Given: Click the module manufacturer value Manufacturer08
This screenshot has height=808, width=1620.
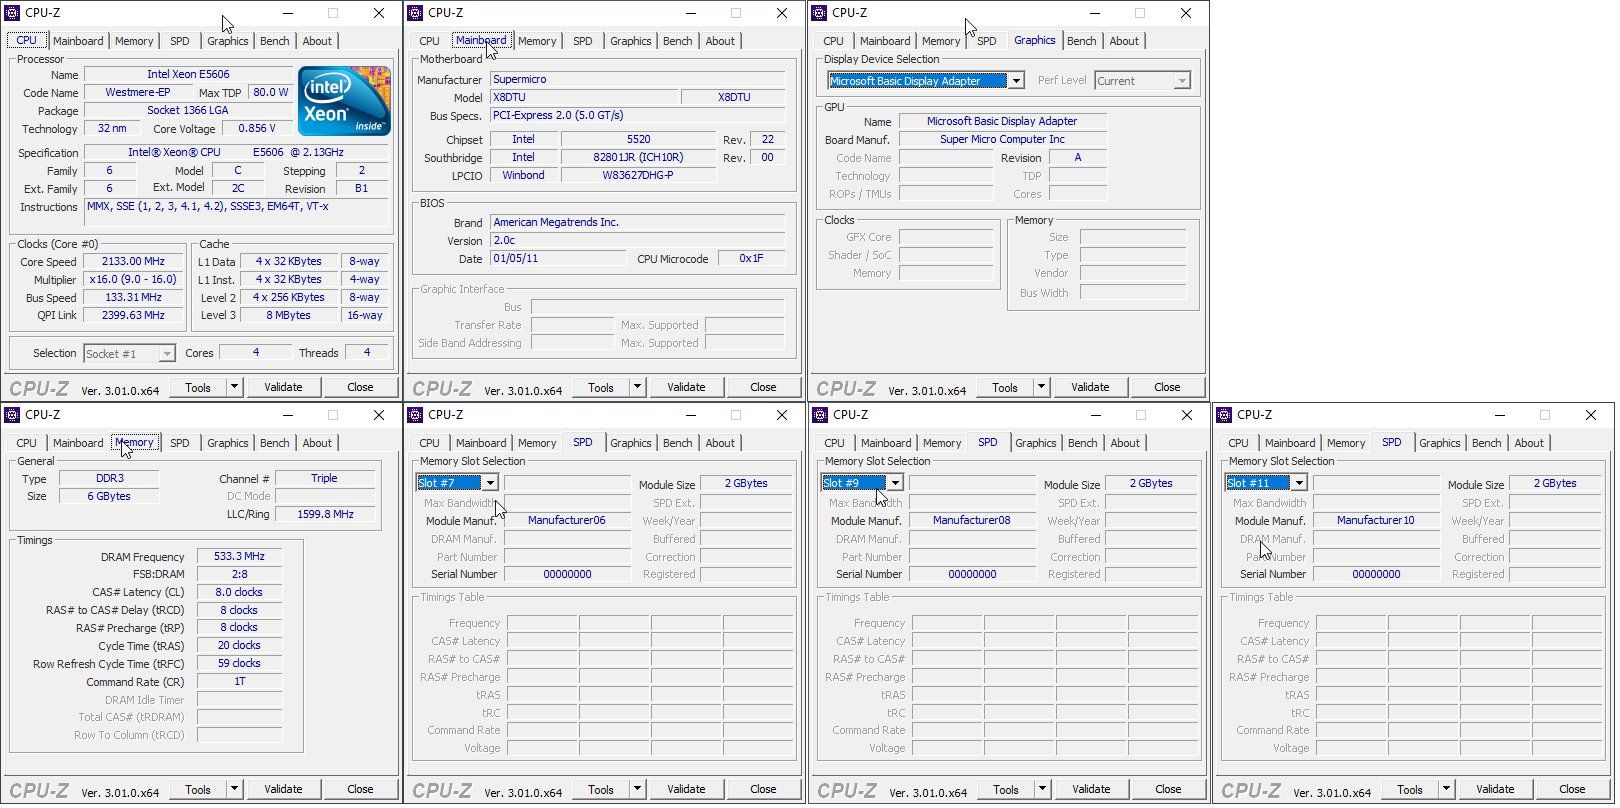Looking at the screenshot, I should (972, 521).
